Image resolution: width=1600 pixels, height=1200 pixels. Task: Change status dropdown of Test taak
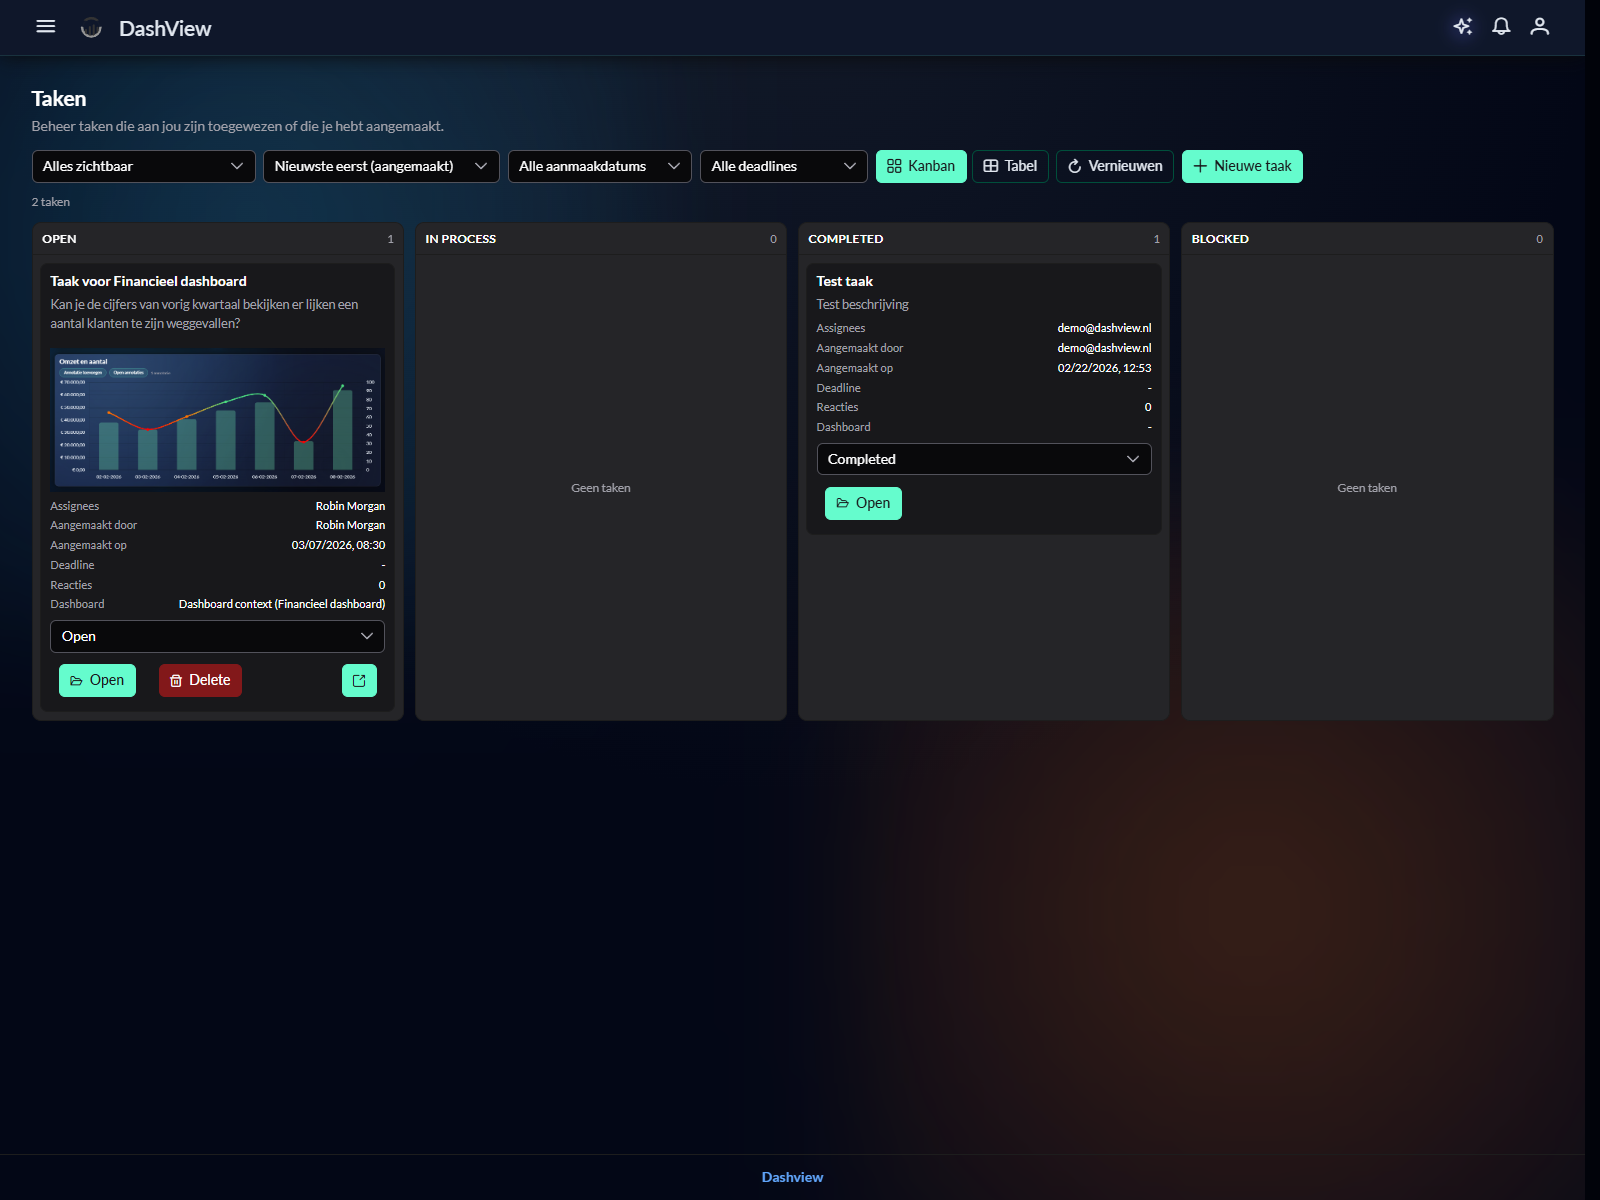pos(983,460)
